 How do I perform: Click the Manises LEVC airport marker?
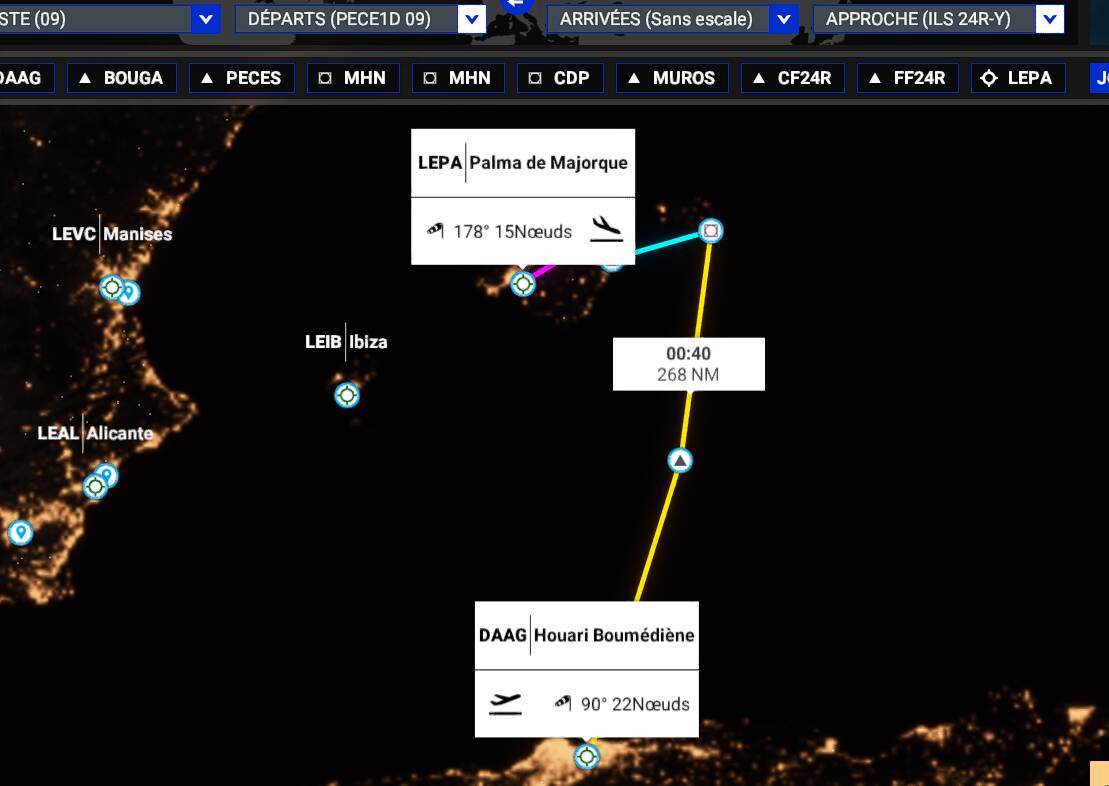[112, 287]
